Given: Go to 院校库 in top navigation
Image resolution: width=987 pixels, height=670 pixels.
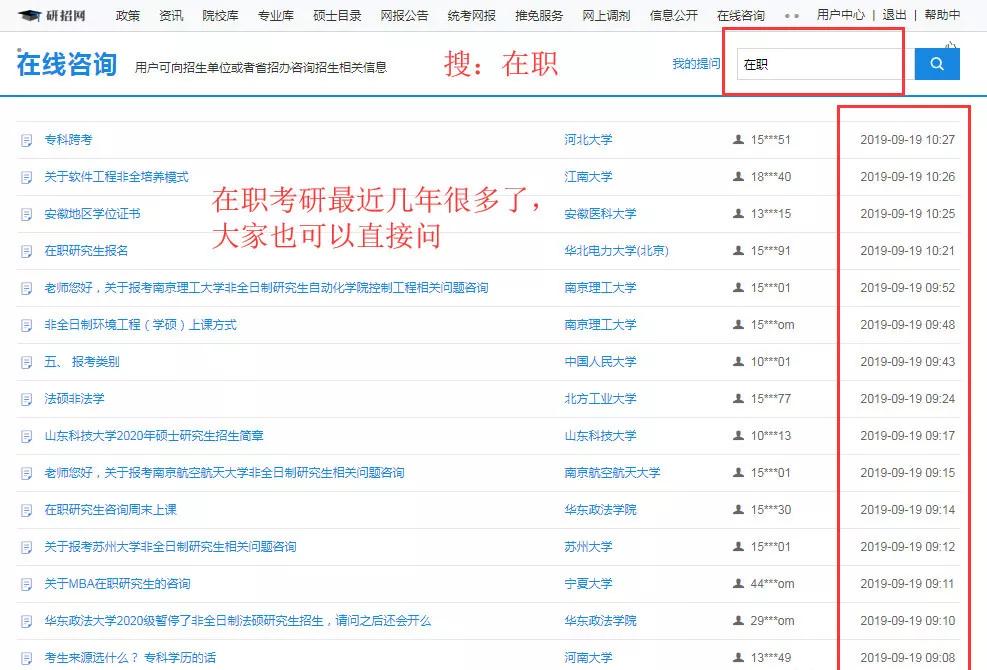Looking at the screenshot, I should point(220,15).
